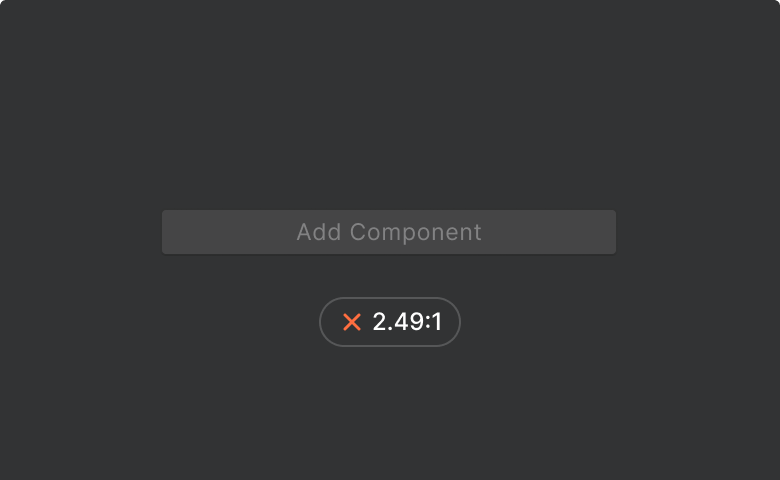
Task: Click the orange X in contrast badge
Action: 351,322
